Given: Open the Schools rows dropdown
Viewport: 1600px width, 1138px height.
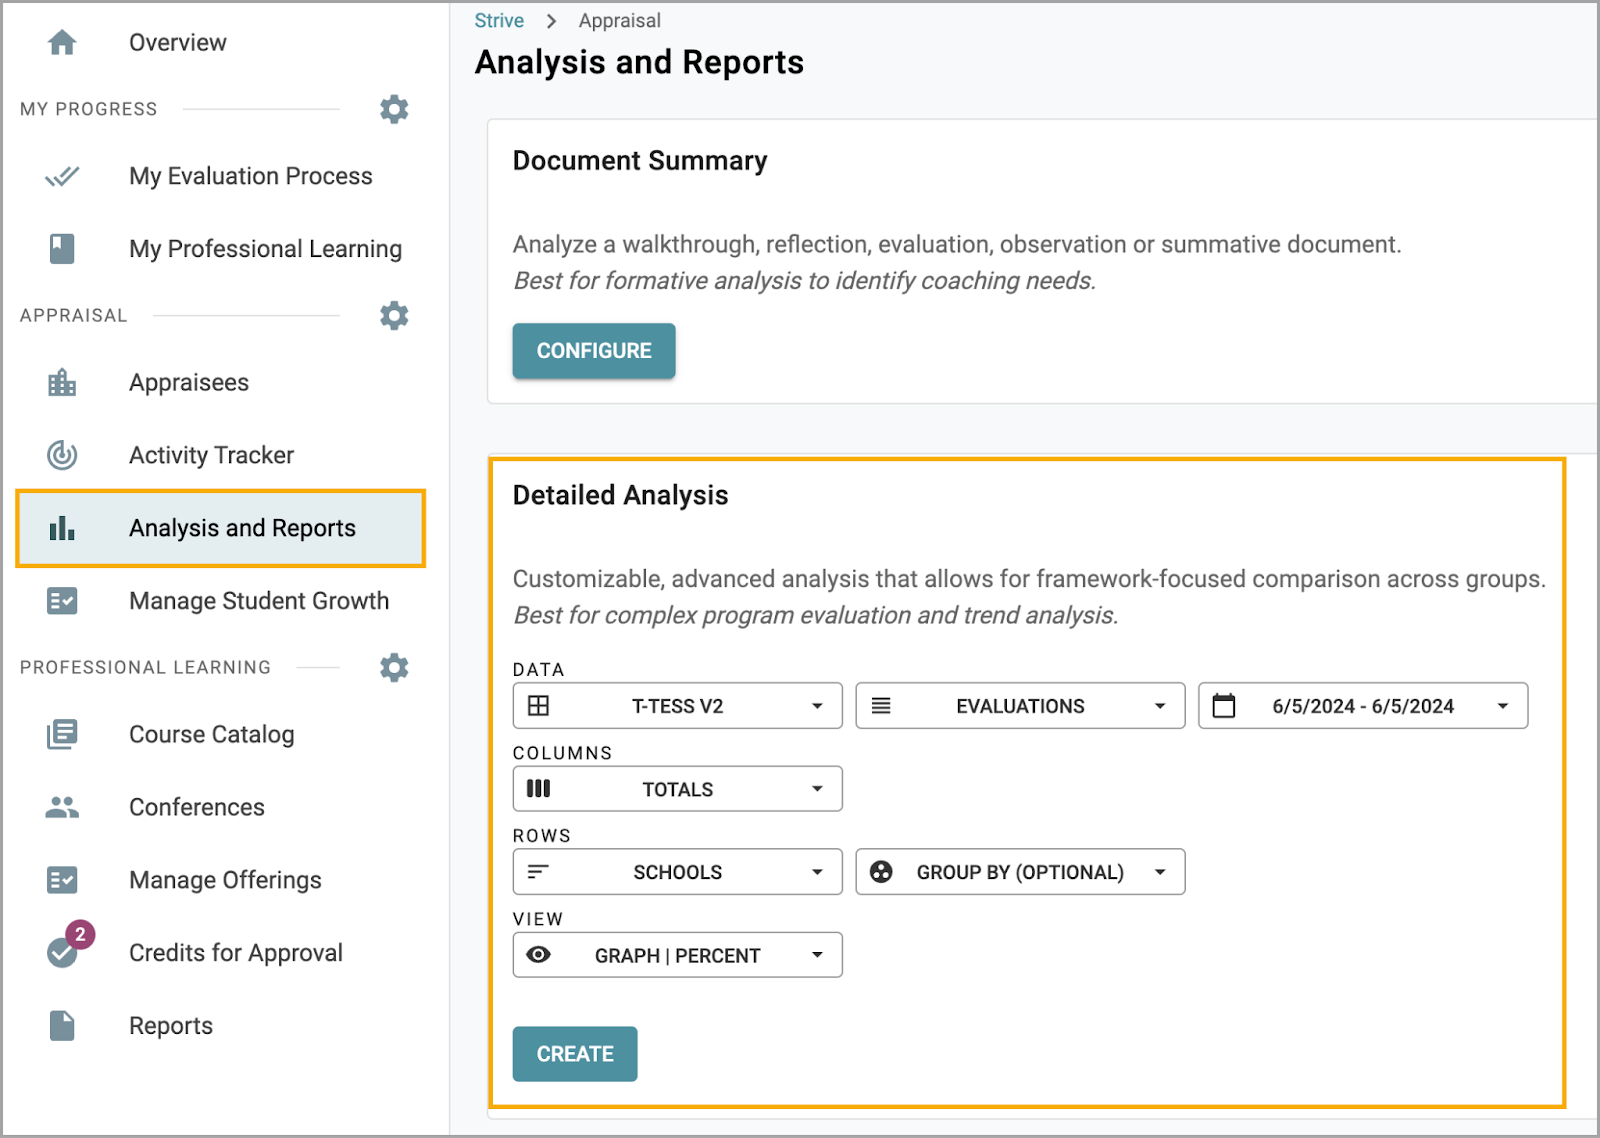Looking at the screenshot, I should [678, 872].
